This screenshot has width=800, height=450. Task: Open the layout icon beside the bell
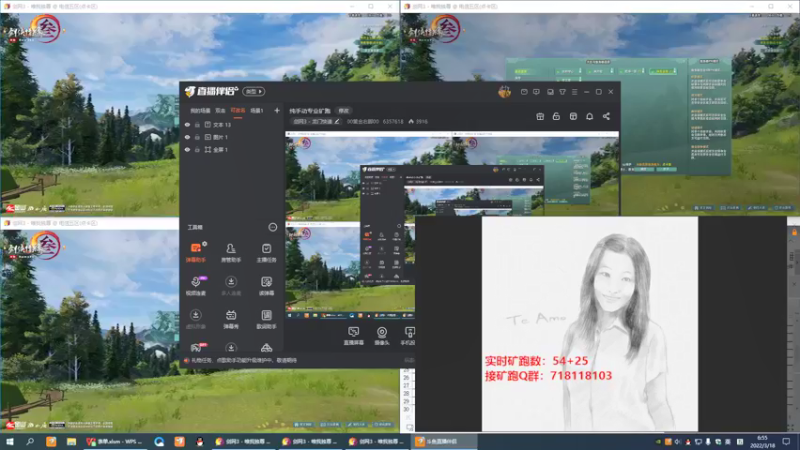573,116
